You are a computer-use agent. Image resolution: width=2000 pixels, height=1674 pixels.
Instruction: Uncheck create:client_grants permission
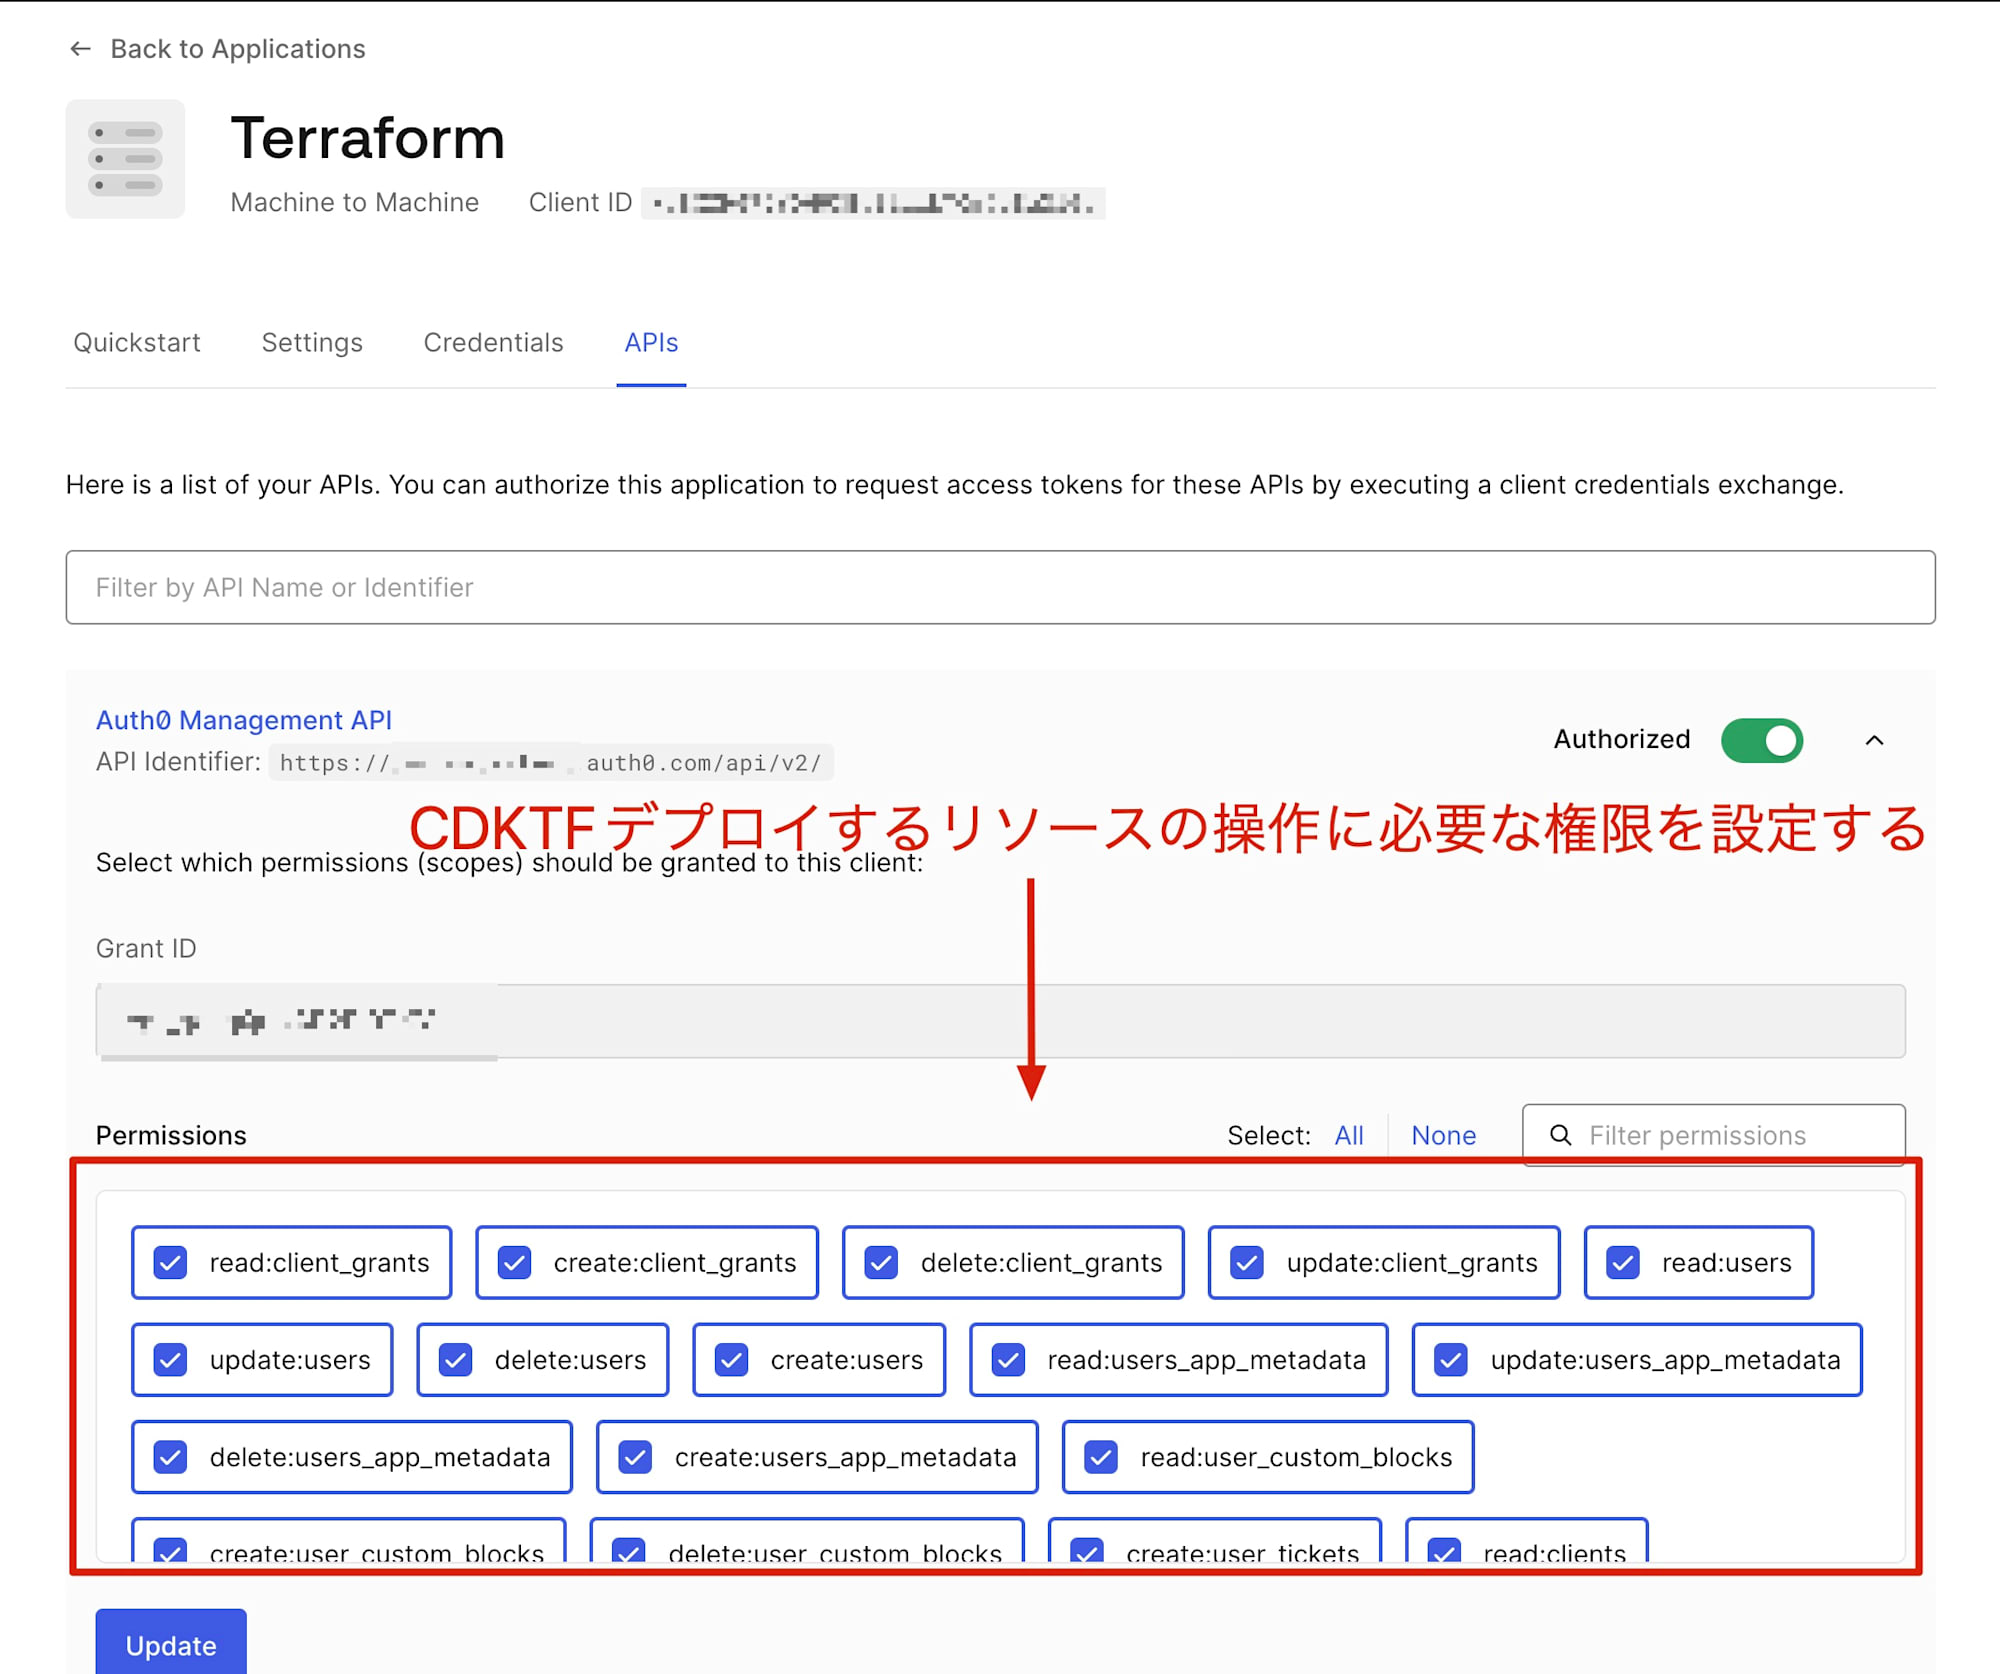(x=515, y=1263)
